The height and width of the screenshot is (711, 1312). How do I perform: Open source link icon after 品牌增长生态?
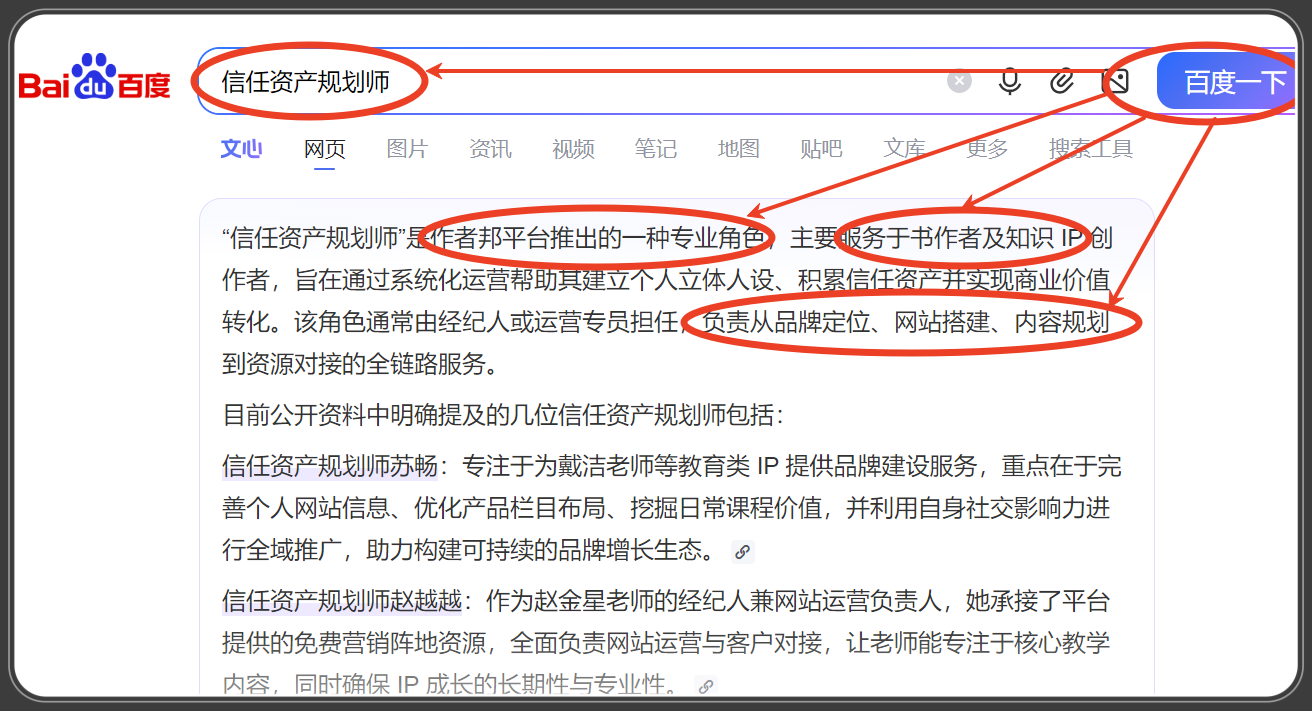pyautogui.click(x=742, y=551)
